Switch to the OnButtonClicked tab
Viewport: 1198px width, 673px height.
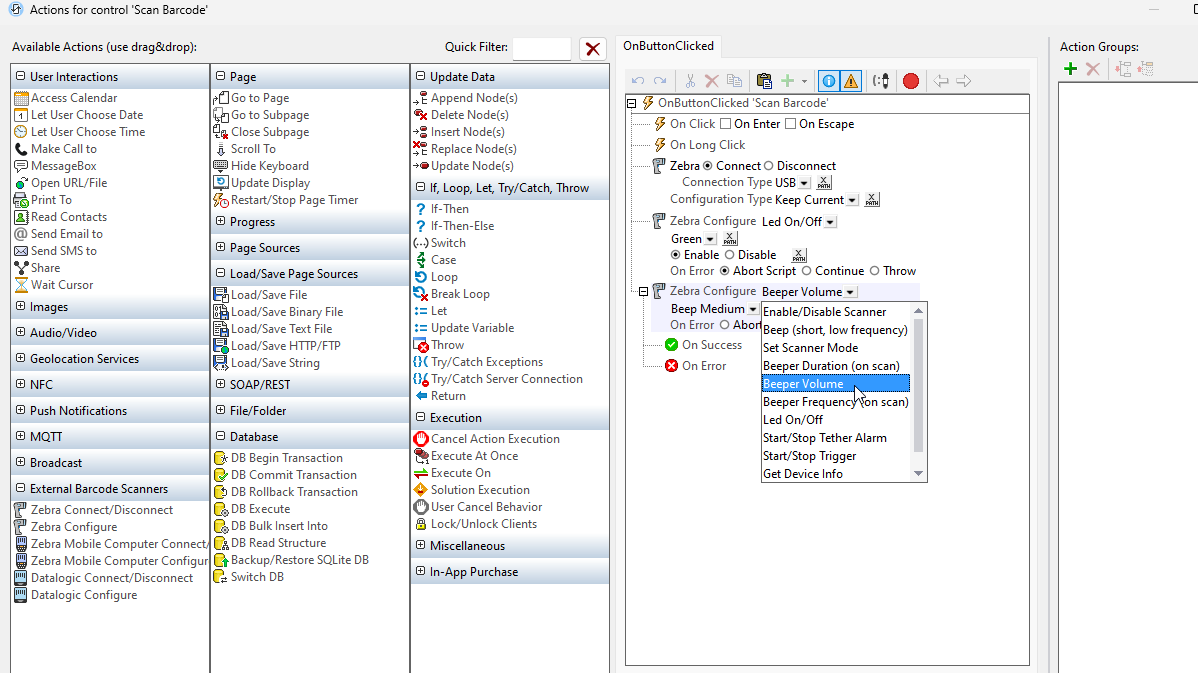[x=669, y=45]
